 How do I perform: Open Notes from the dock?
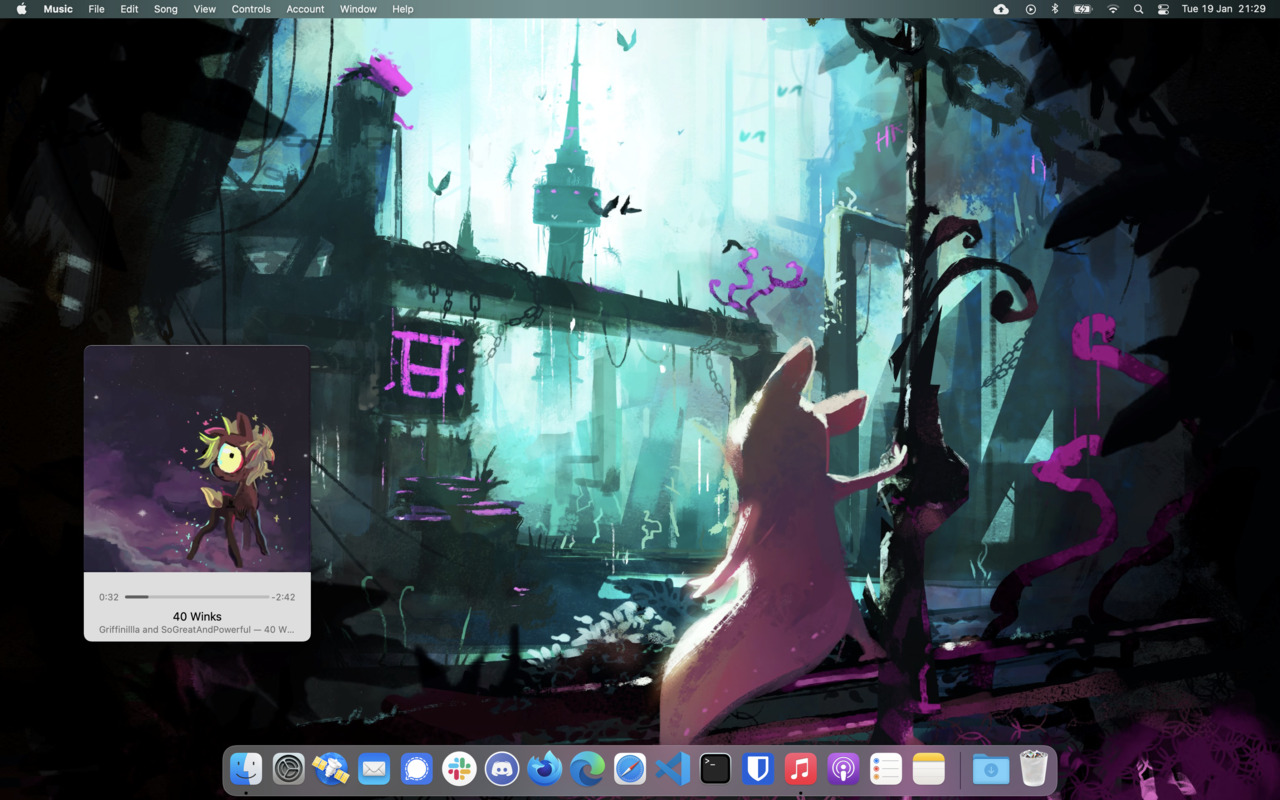click(929, 769)
